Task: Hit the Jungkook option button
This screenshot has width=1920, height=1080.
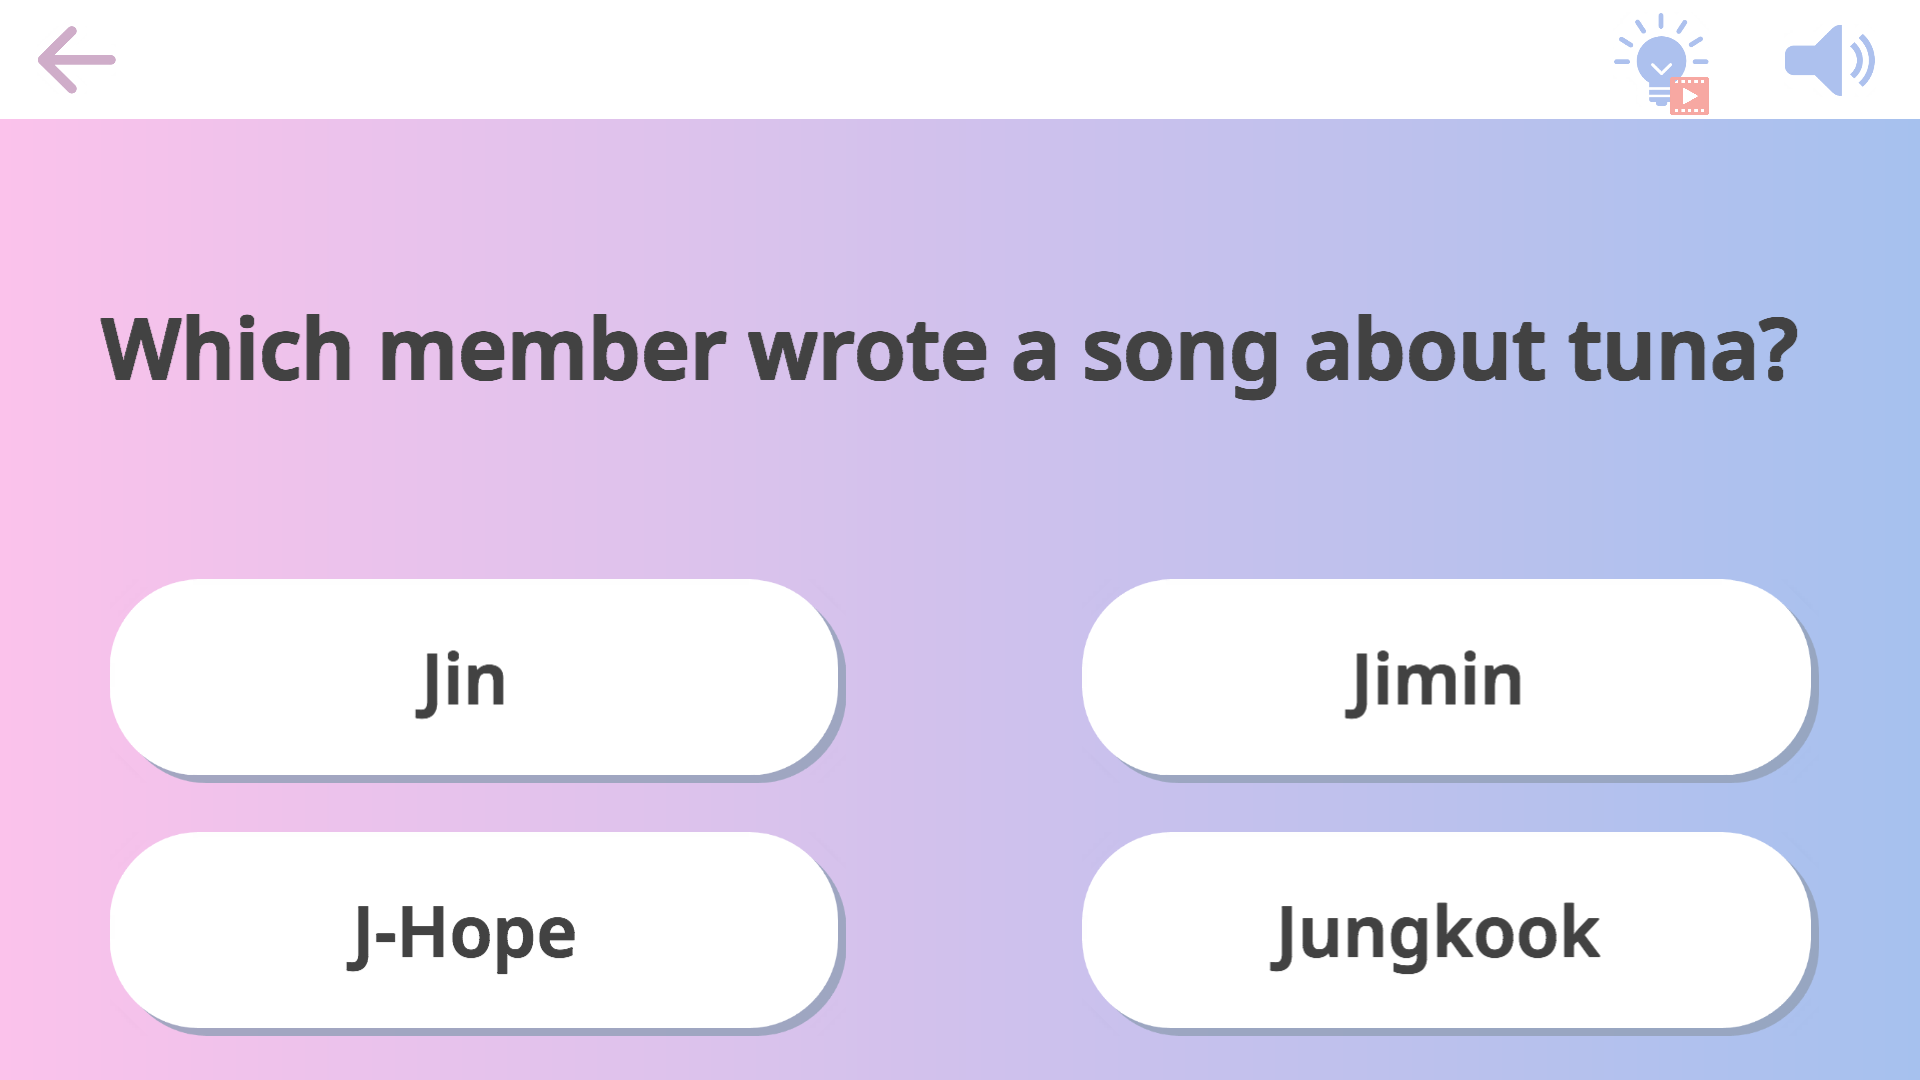Action: [1446, 930]
